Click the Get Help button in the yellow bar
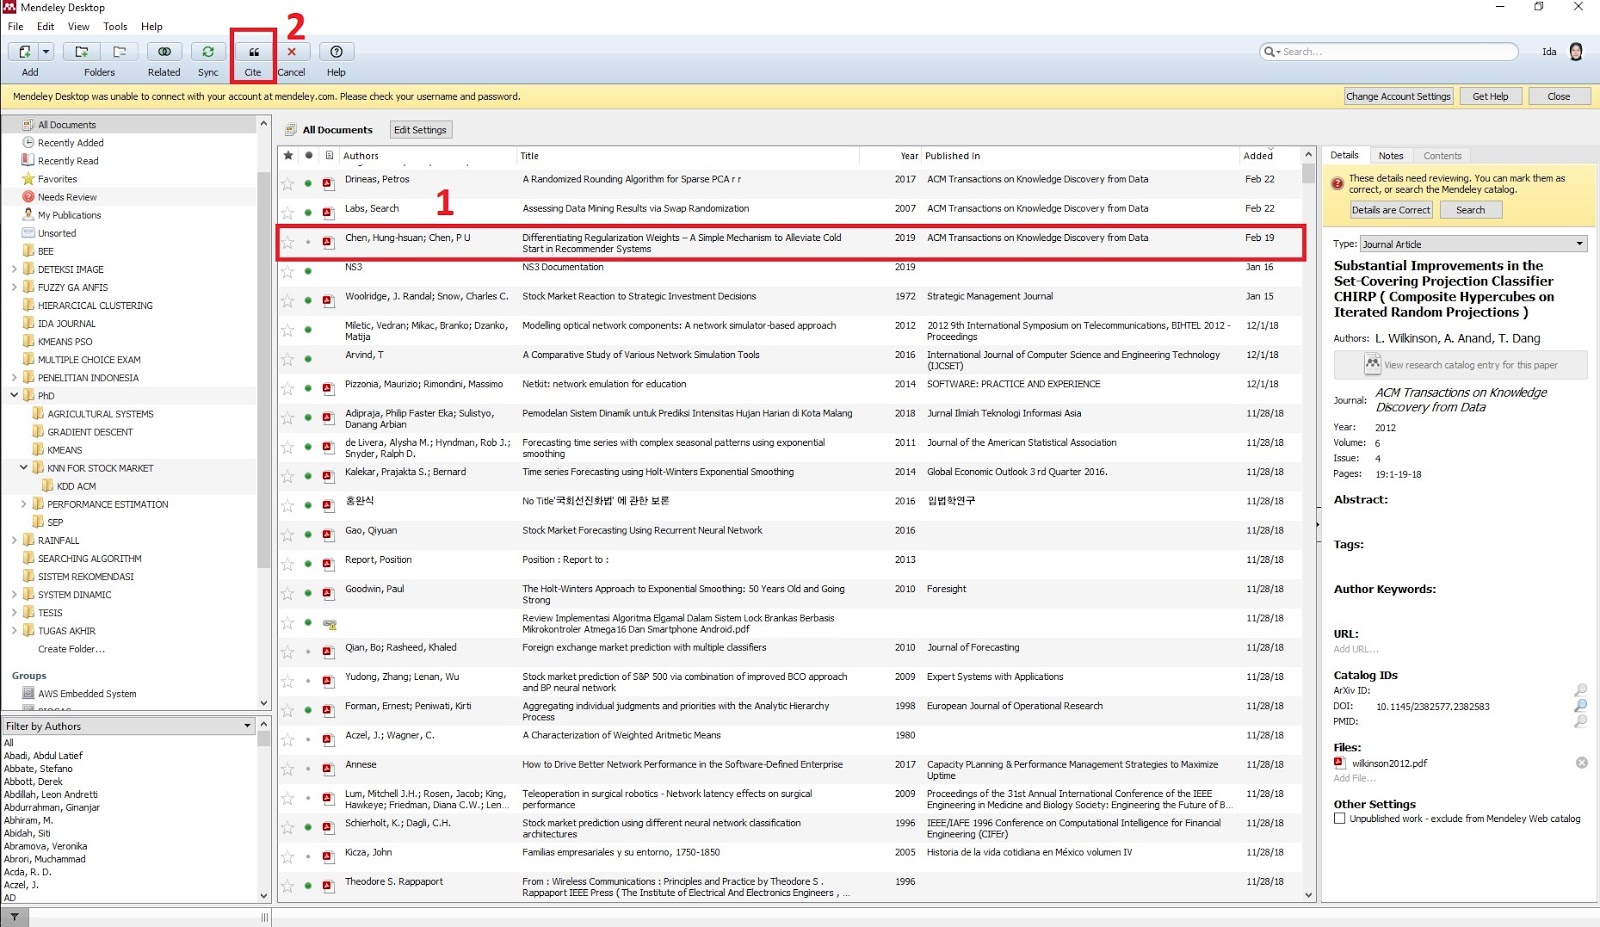Image resolution: width=1600 pixels, height=927 pixels. (x=1490, y=97)
